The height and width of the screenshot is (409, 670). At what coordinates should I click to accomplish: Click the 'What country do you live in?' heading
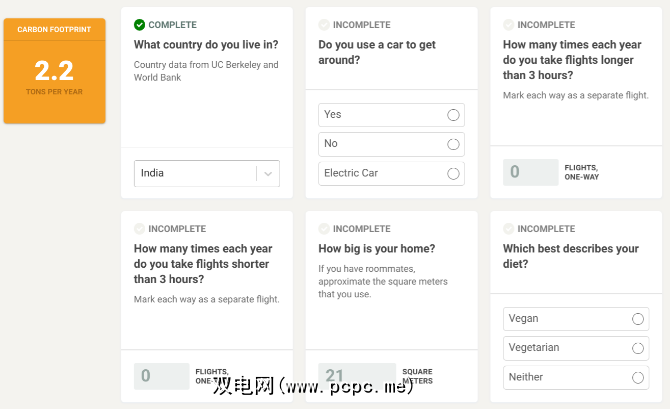(x=206, y=45)
